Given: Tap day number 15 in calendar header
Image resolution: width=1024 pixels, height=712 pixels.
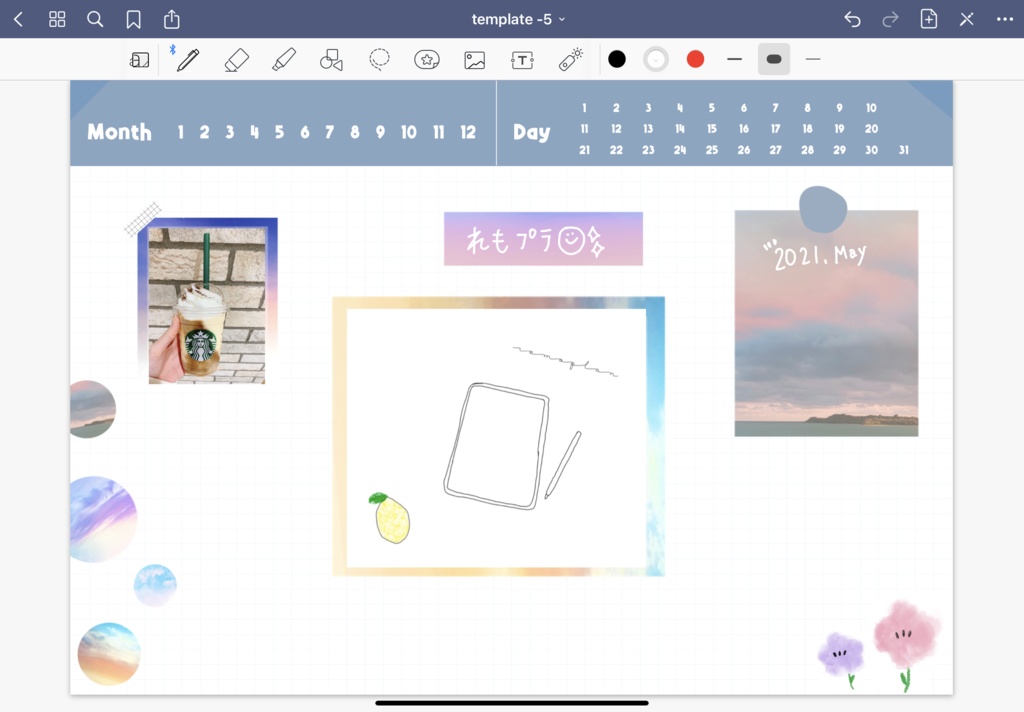Looking at the screenshot, I should 712,129.
